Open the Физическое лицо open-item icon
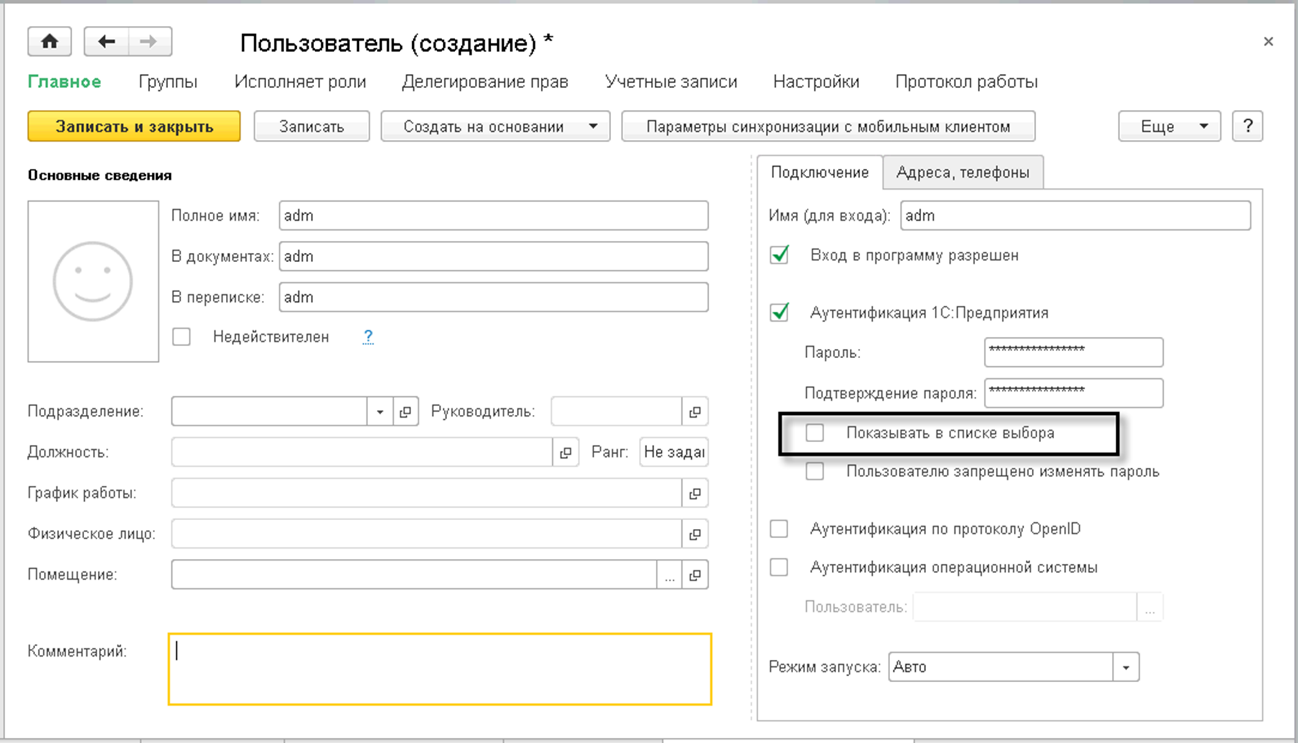Viewport: 1298px width, 743px height. (695, 534)
